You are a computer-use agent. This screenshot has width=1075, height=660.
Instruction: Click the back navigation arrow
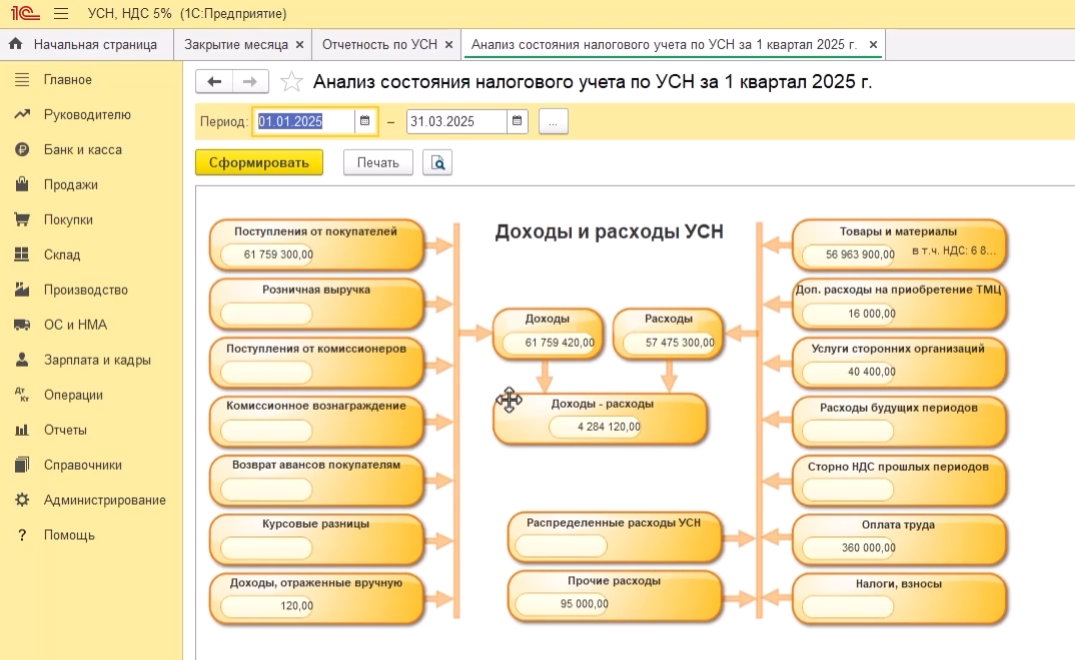tap(214, 82)
